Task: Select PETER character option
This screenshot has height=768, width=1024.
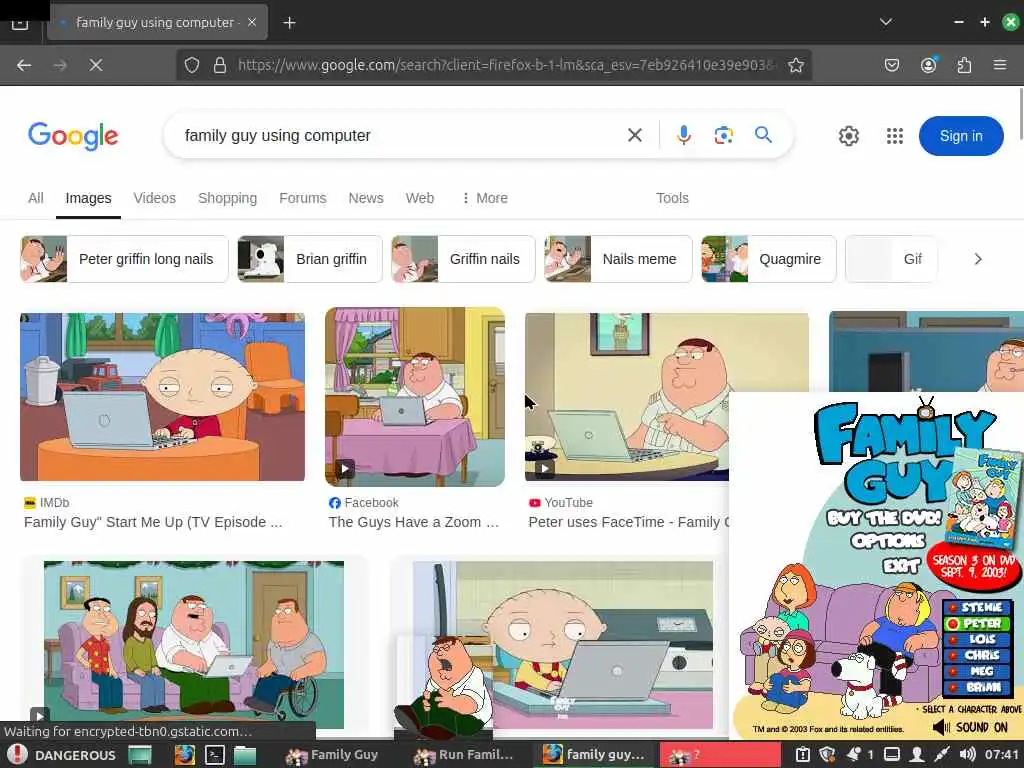Action: click(978, 624)
